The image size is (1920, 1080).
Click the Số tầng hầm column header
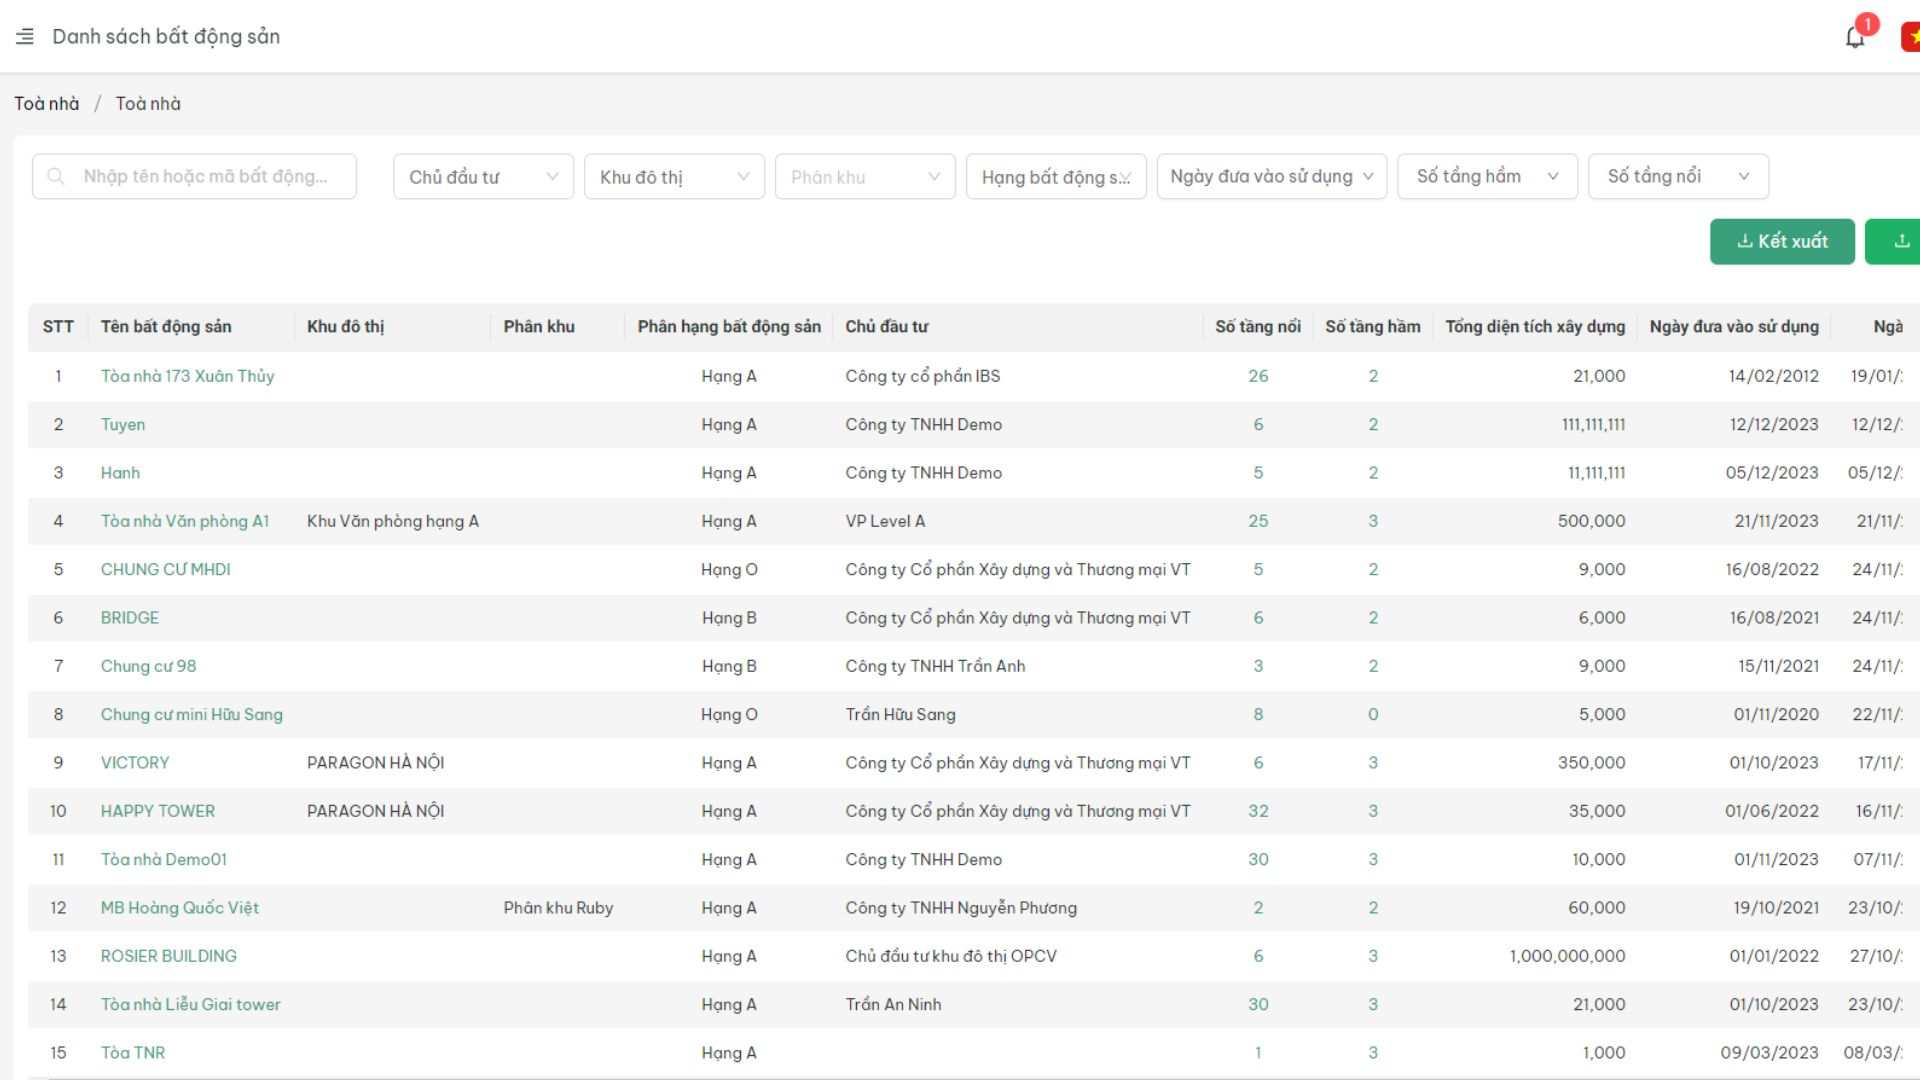(x=1373, y=327)
